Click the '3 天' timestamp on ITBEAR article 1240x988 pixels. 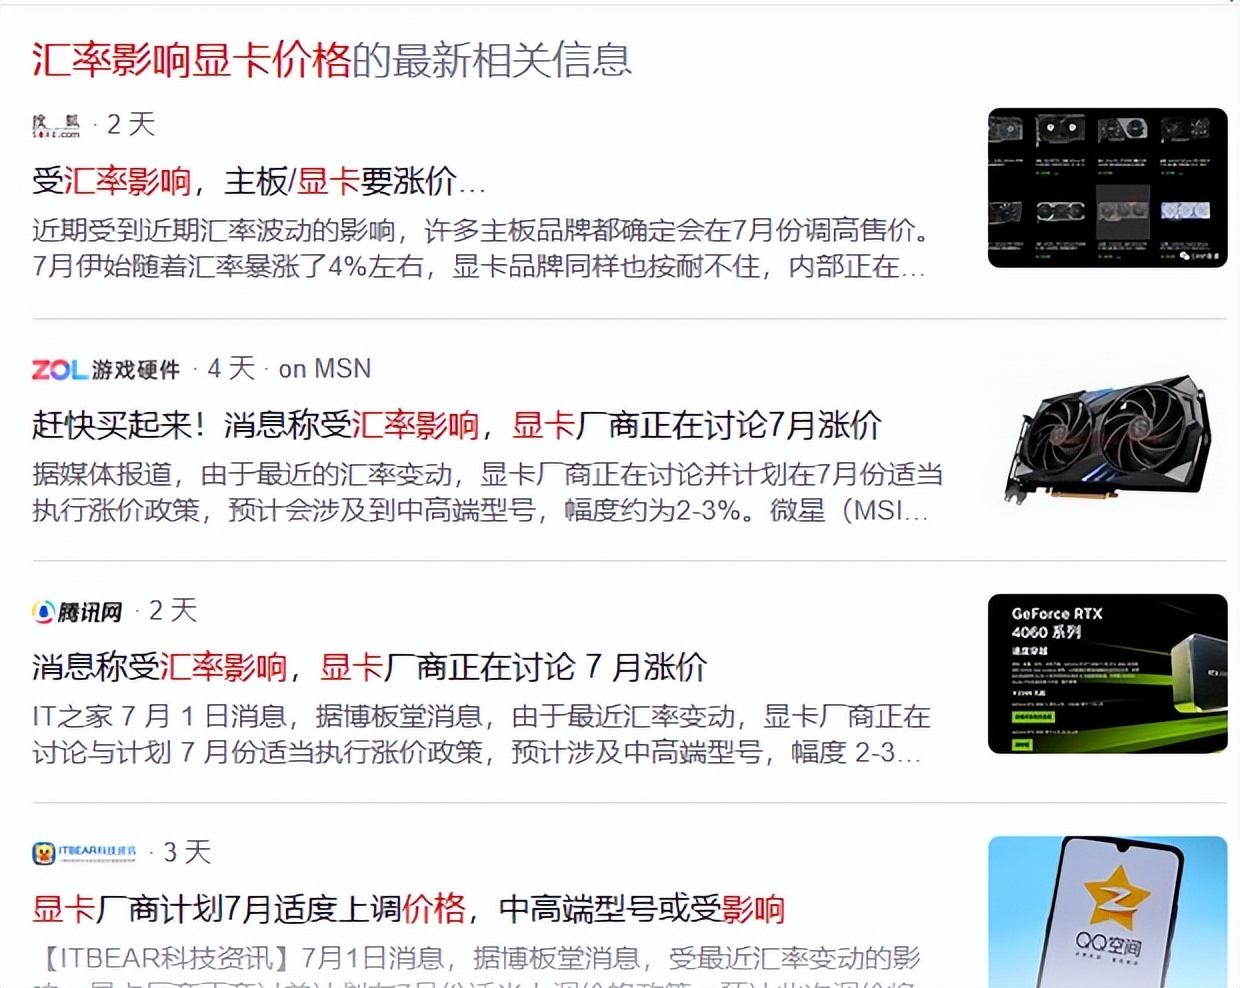pos(184,853)
